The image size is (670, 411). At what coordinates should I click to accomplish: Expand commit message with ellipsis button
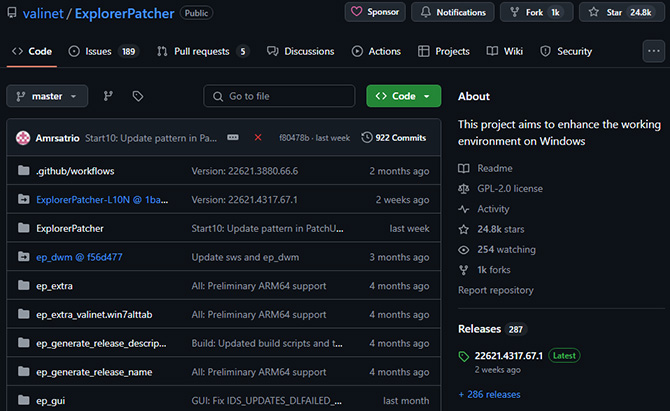(233, 138)
